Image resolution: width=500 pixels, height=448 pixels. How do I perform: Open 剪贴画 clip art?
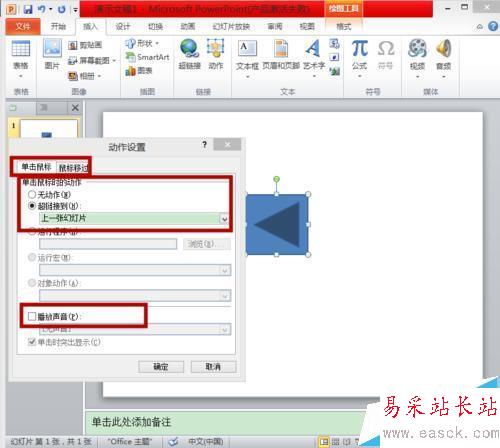coord(85,45)
